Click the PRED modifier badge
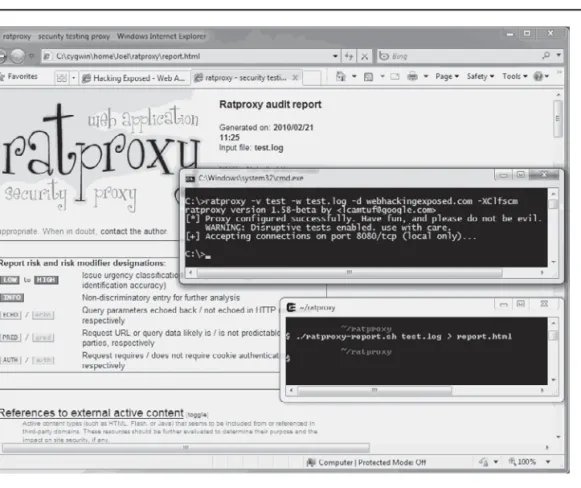The image size is (581, 488). tap(10, 338)
